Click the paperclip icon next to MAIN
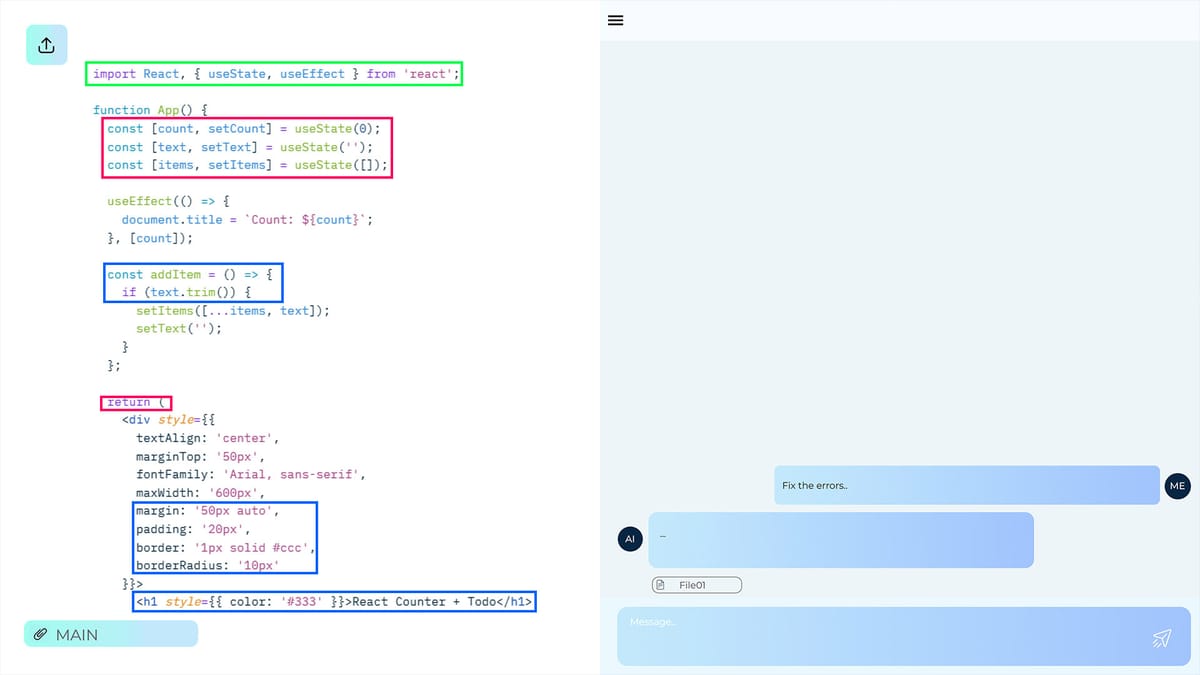 coord(41,633)
